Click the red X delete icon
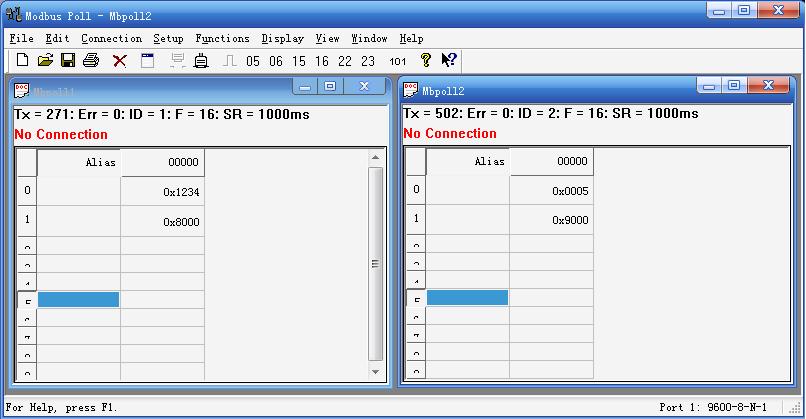Screen dimensions: 806x419 [x=120, y=61]
